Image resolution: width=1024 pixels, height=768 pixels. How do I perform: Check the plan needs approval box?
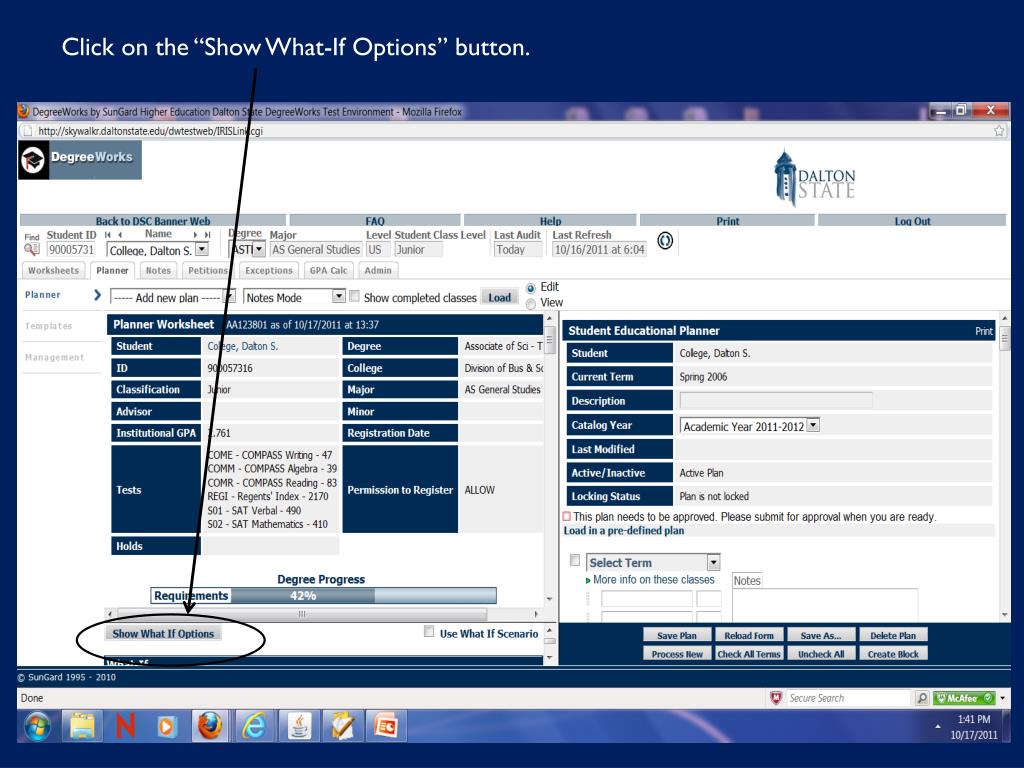coord(567,517)
